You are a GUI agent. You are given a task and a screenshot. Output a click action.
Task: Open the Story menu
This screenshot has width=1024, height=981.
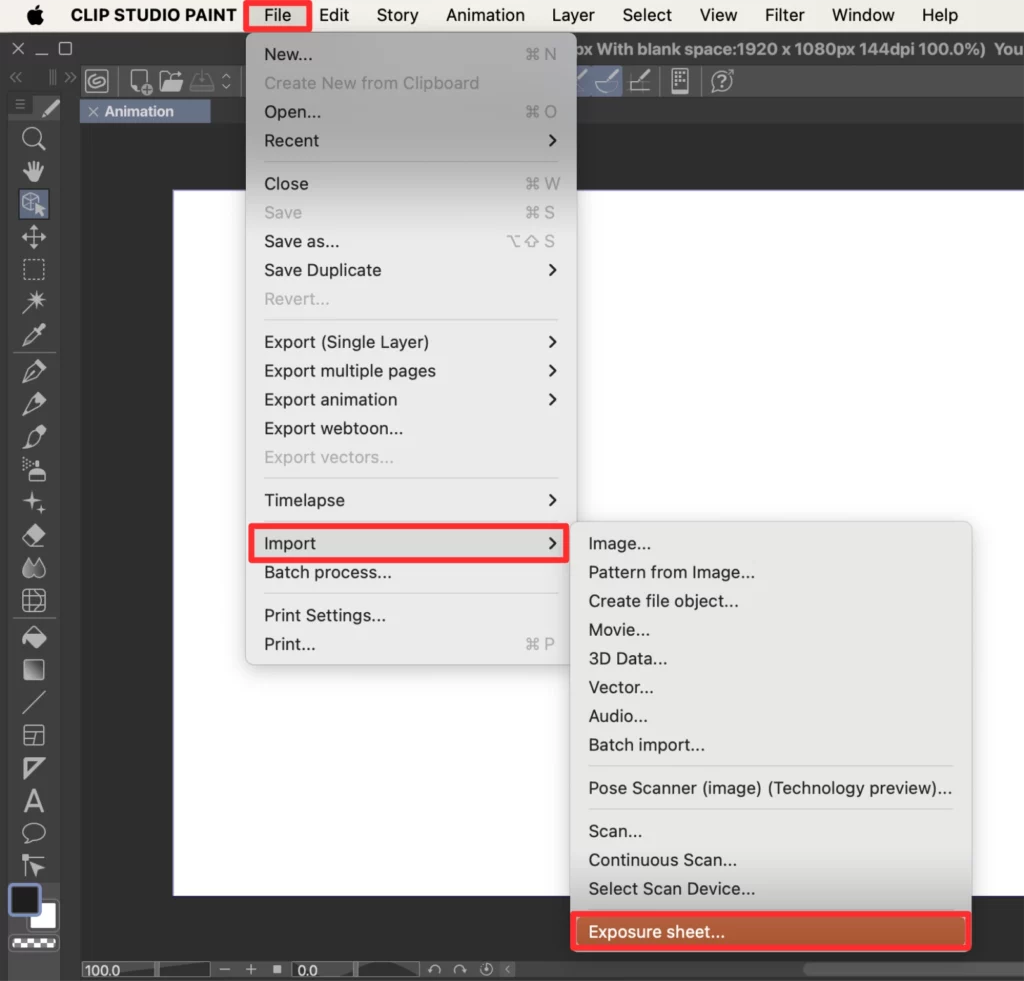click(x=397, y=15)
